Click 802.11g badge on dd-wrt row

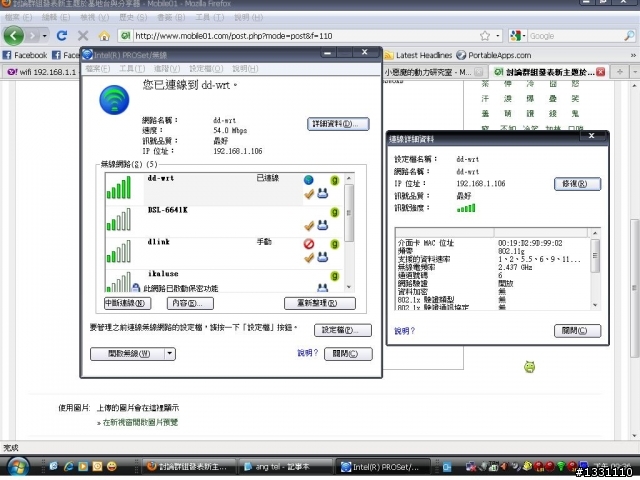[334, 180]
